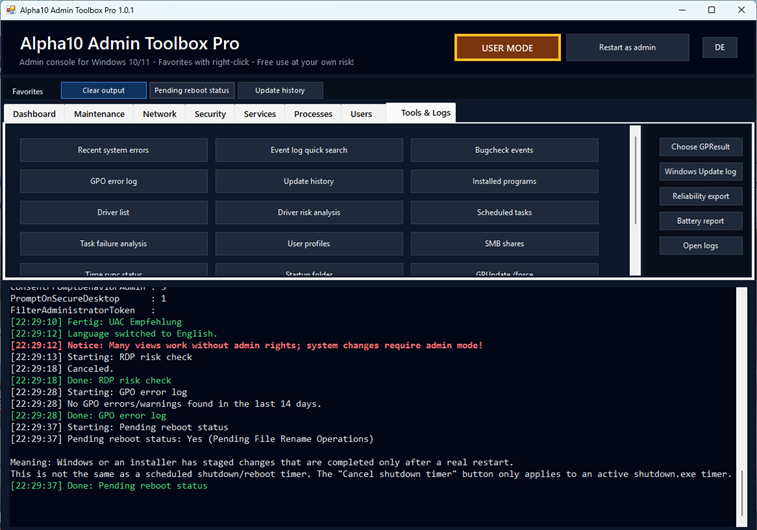
Task: Maximize the Alpha10 Admin Toolbox window
Action: [x=712, y=10]
